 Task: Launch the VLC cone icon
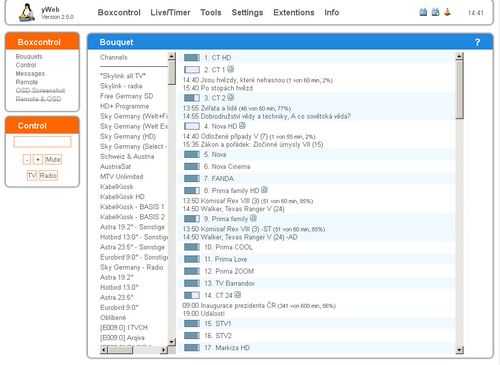447,12
